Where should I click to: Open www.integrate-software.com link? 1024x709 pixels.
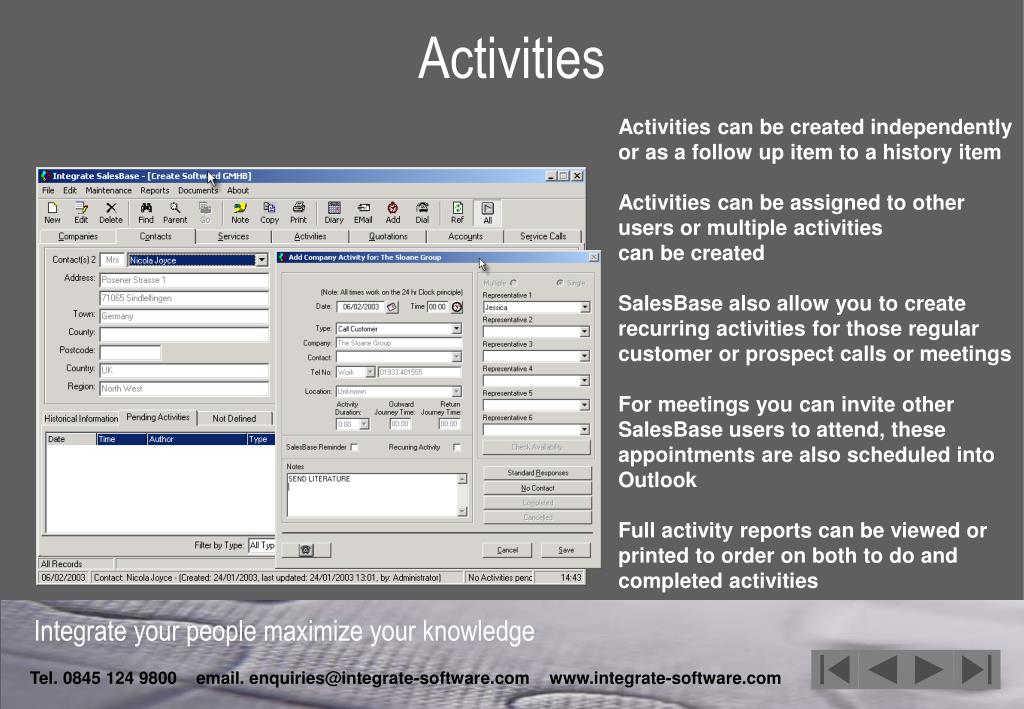point(665,678)
